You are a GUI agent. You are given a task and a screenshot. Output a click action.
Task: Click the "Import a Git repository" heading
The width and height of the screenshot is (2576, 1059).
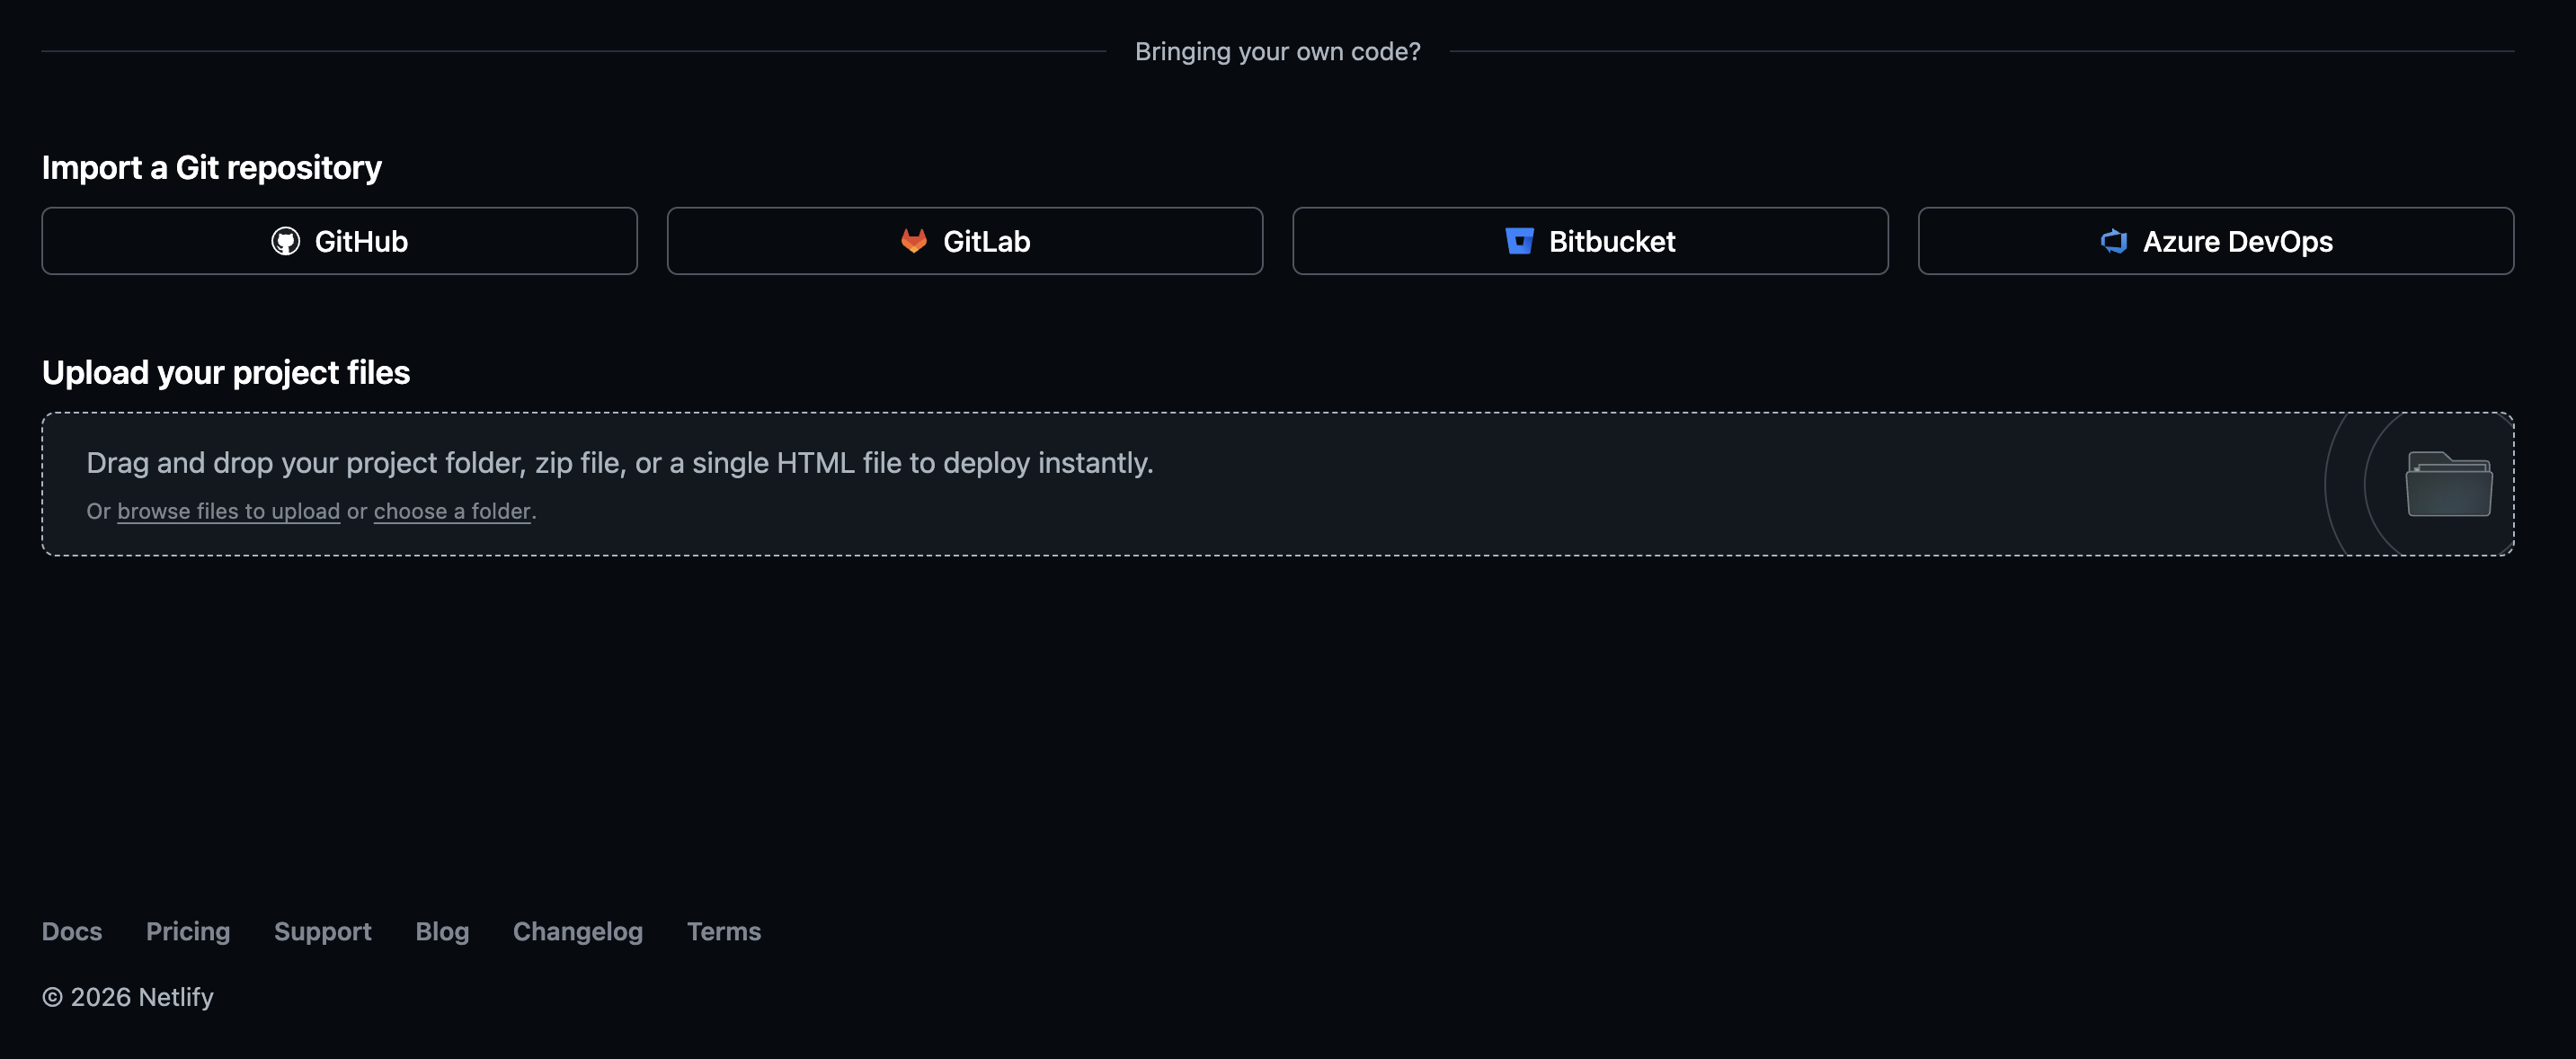[211, 167]
